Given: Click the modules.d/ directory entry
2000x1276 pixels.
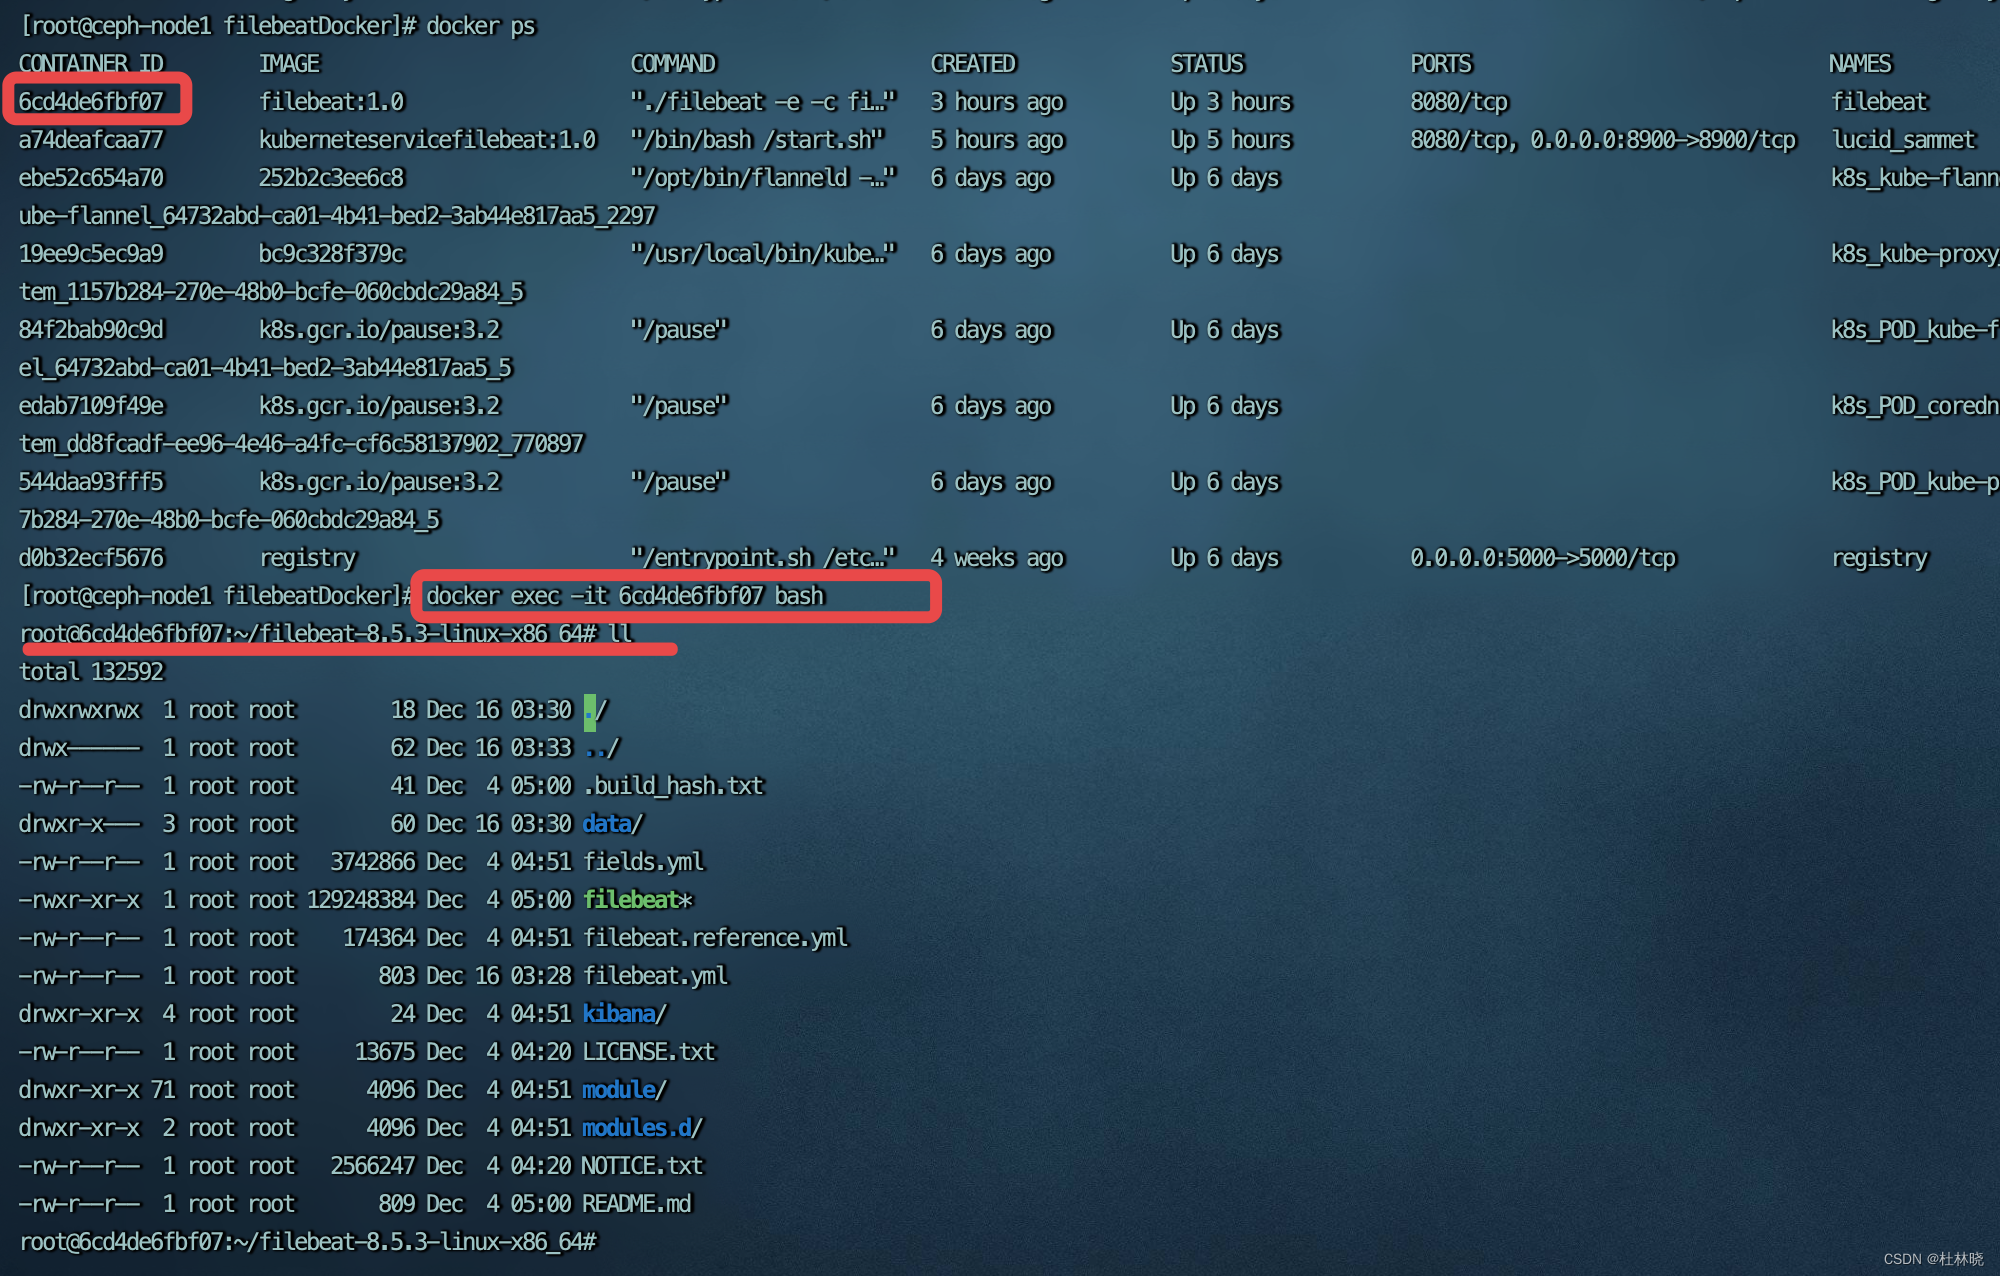Looking at the screenshot, I should pyautogui.click(x=643, y=1127).
